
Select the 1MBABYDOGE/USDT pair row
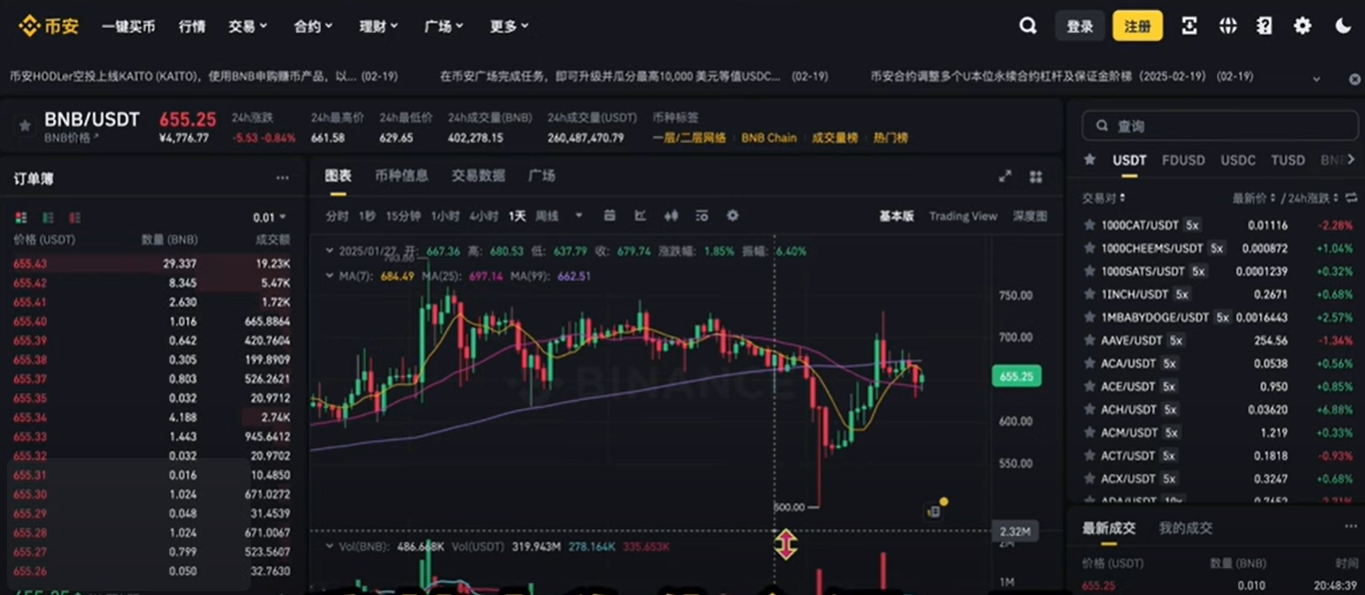coord(1218,317)
